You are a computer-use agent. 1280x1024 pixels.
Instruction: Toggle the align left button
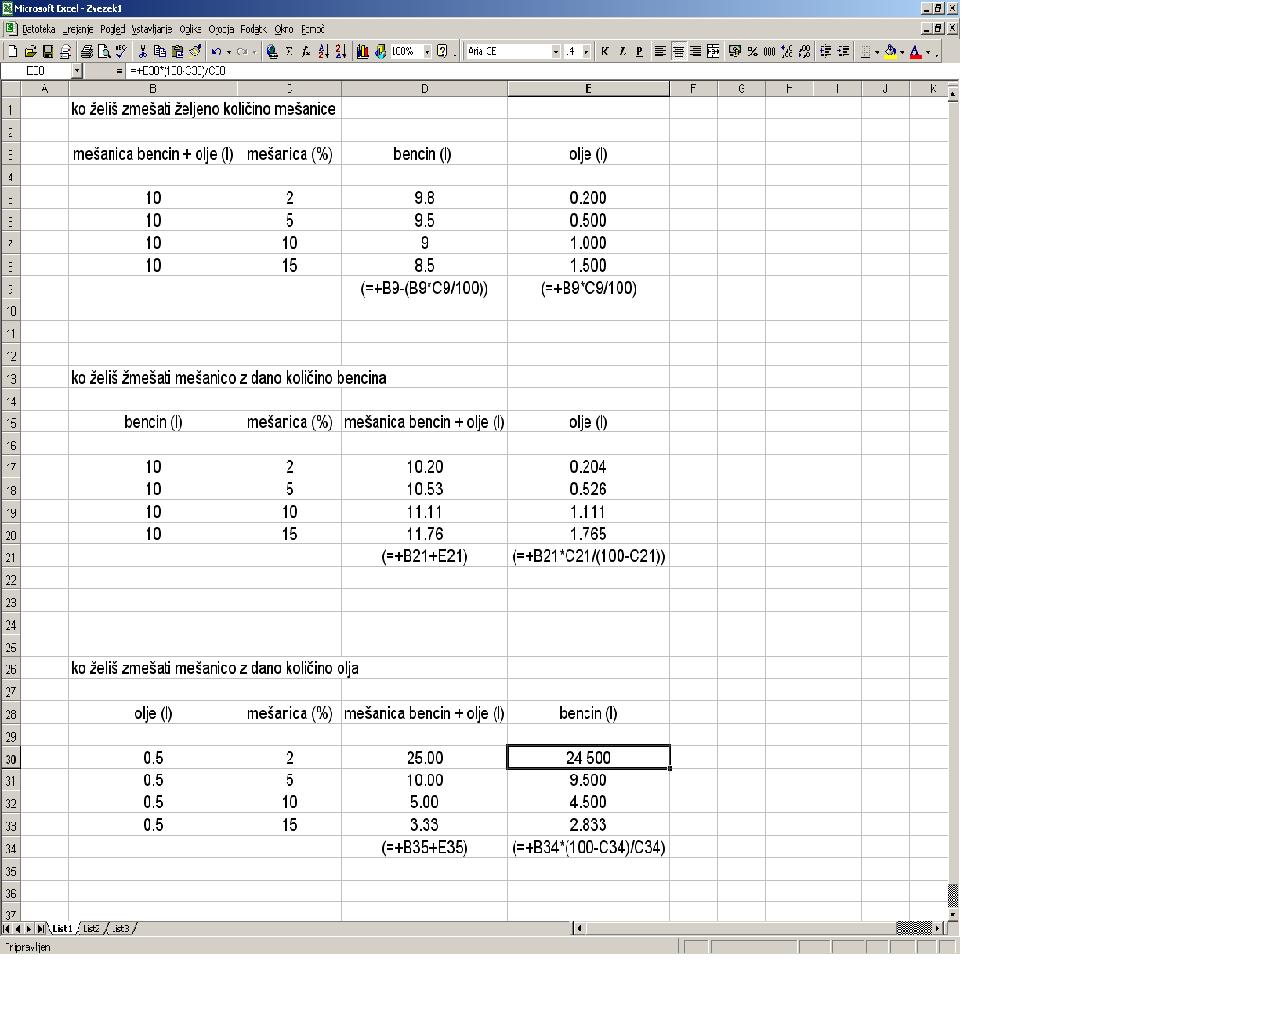click(660, 51)
